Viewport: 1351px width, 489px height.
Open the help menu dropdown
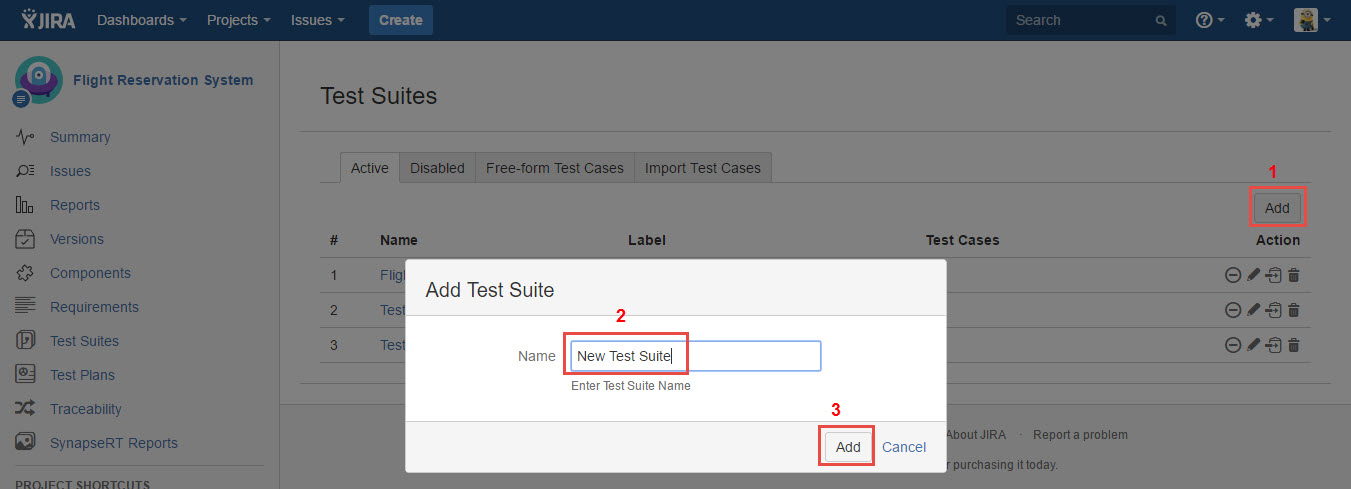(1210, 20)
